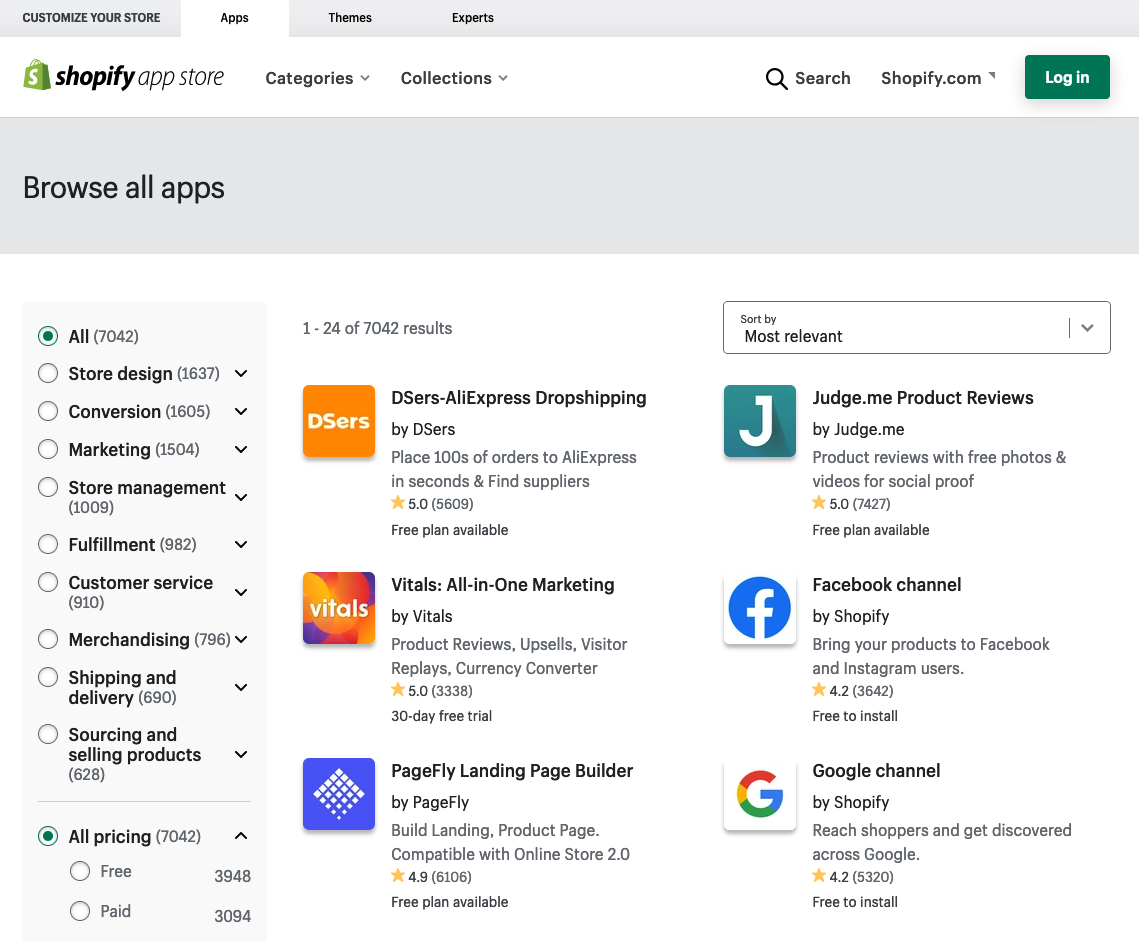Open the Shopify.com dropdown
The height and width of the screenshot is (942, 1139).
click(939, 78)
